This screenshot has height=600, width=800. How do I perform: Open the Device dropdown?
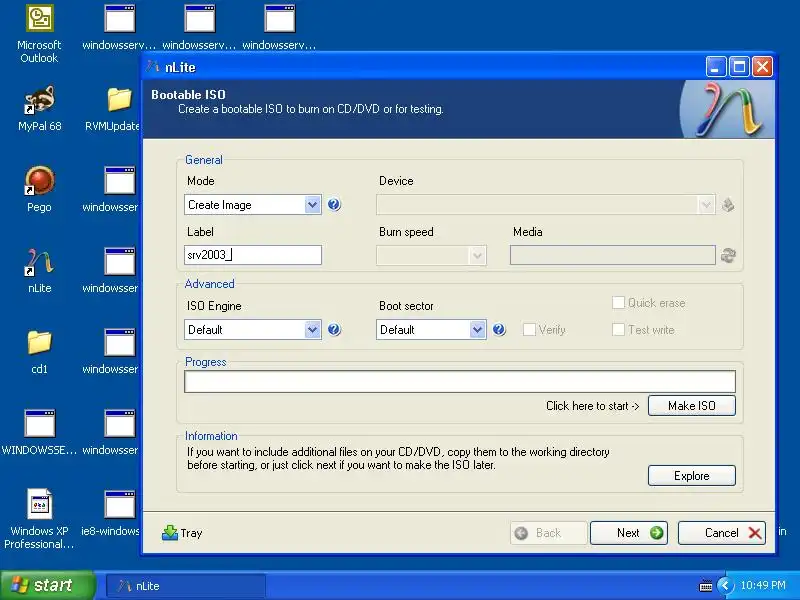pyautogui.click(x=545, y=205)
